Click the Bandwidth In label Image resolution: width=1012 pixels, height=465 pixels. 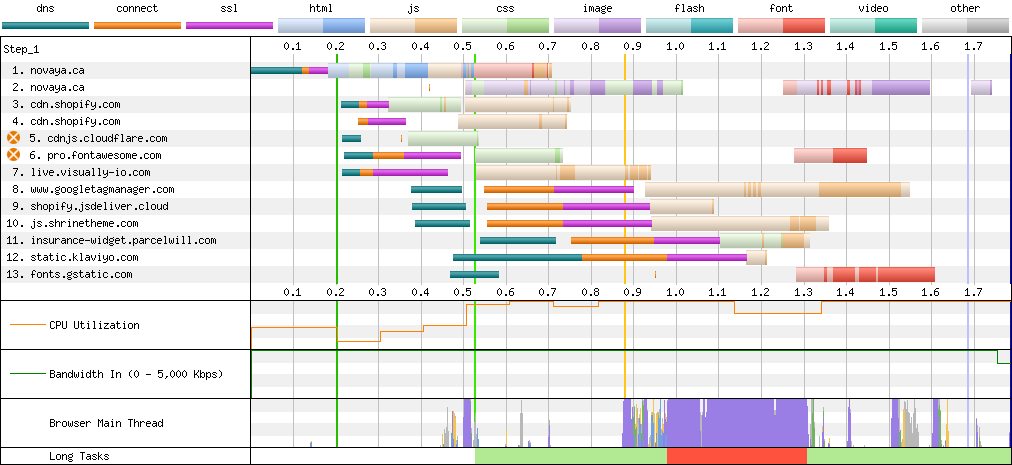pyautogui.click(x=136, y=374)
